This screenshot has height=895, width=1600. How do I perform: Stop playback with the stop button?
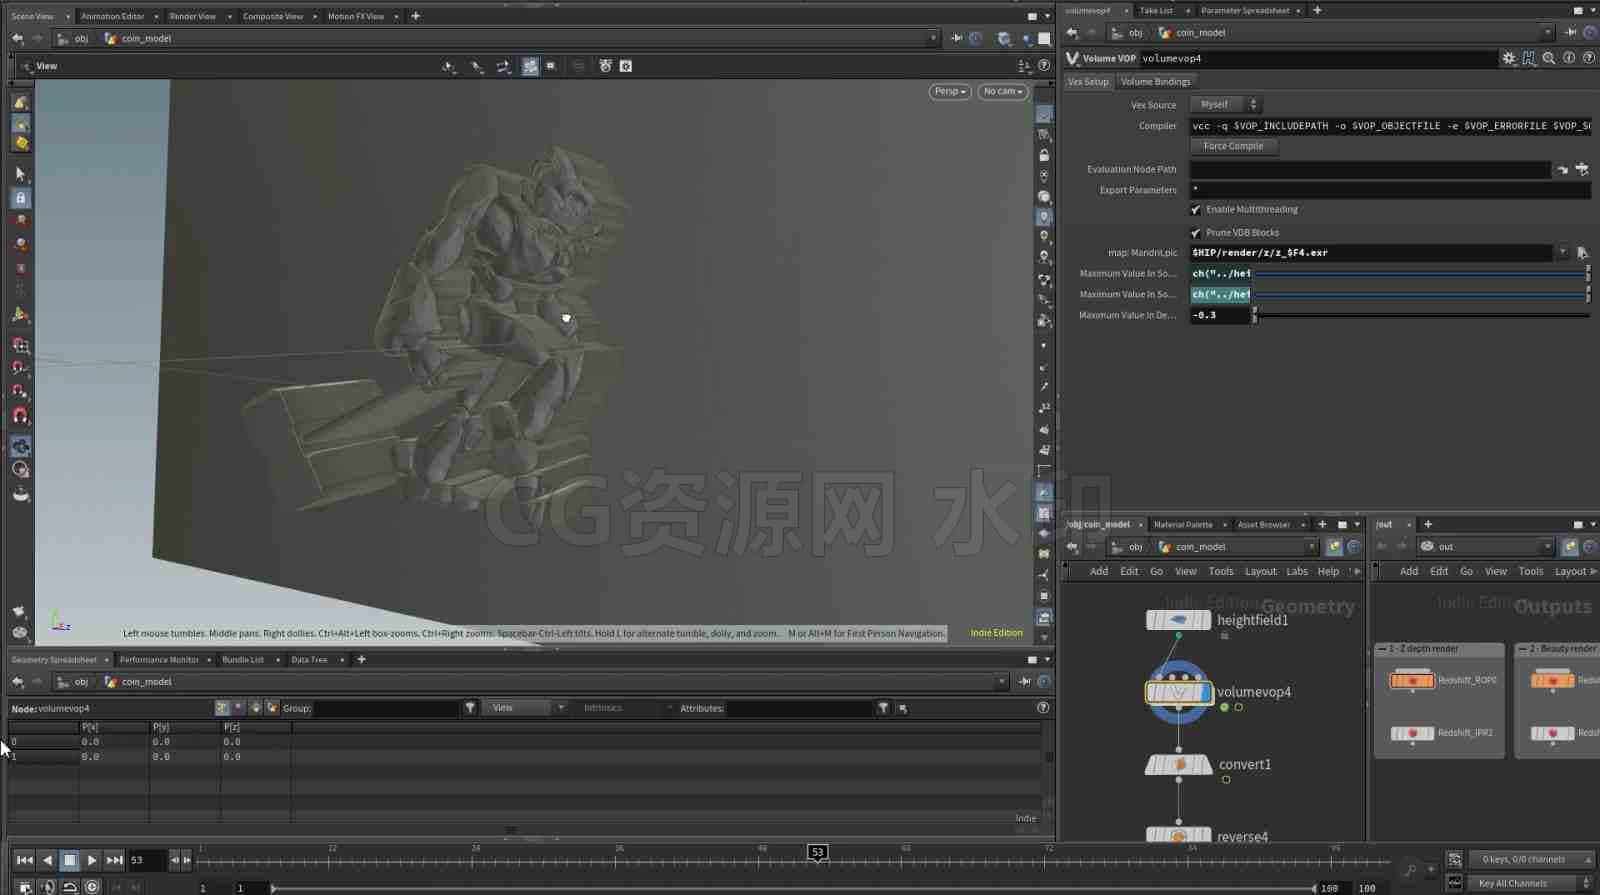70,860
